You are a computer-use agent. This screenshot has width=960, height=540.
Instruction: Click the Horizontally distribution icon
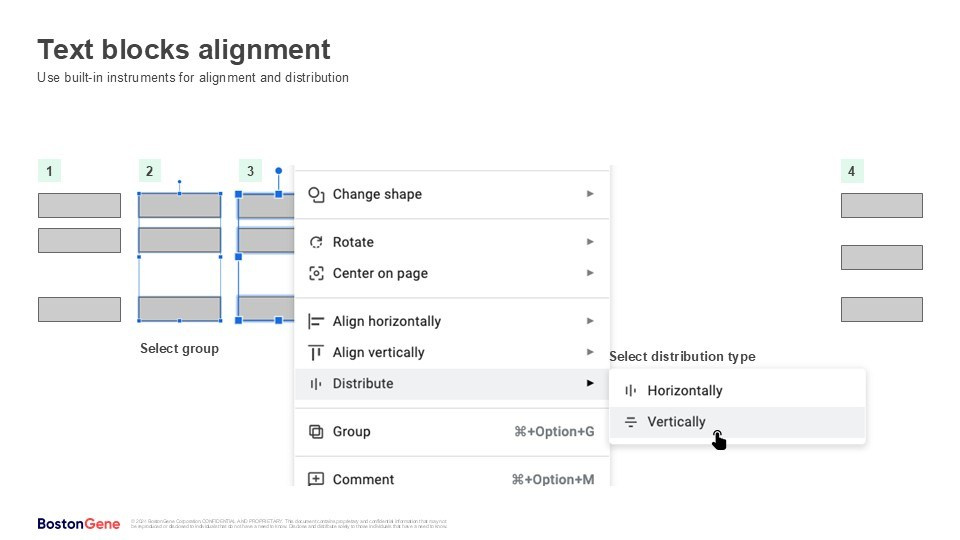click(630, 390)
